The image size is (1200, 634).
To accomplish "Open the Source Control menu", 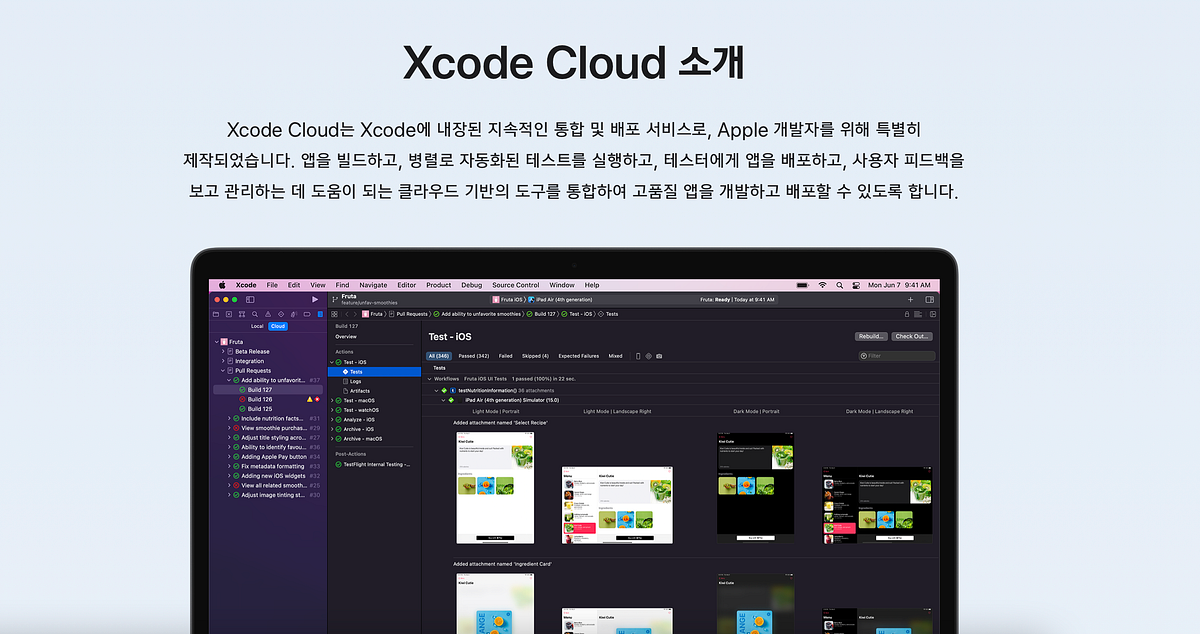I will click(x=515, y=285).
